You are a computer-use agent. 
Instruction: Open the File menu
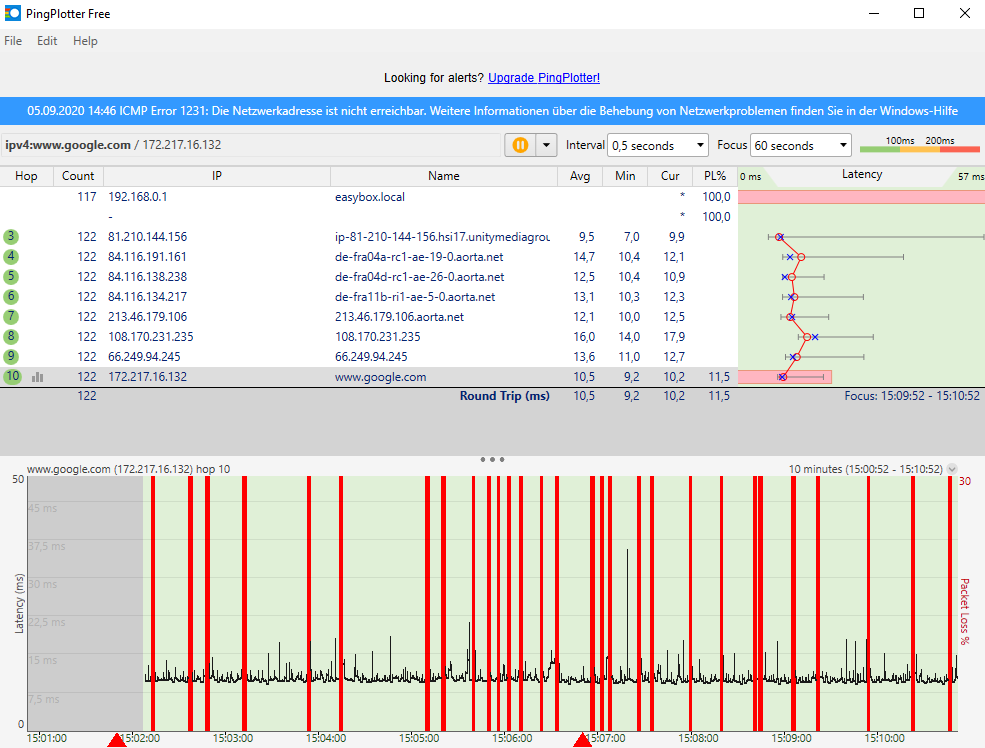(x=12, y=41)
